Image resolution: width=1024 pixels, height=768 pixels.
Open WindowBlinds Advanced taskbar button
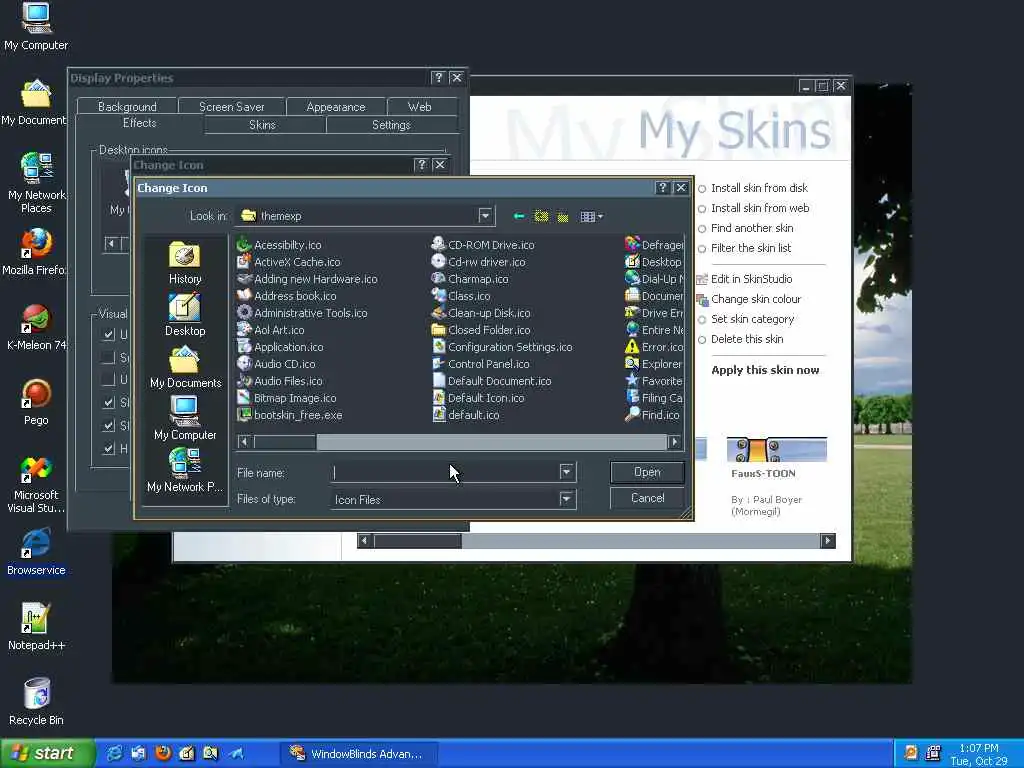click(x=358, y=754)
